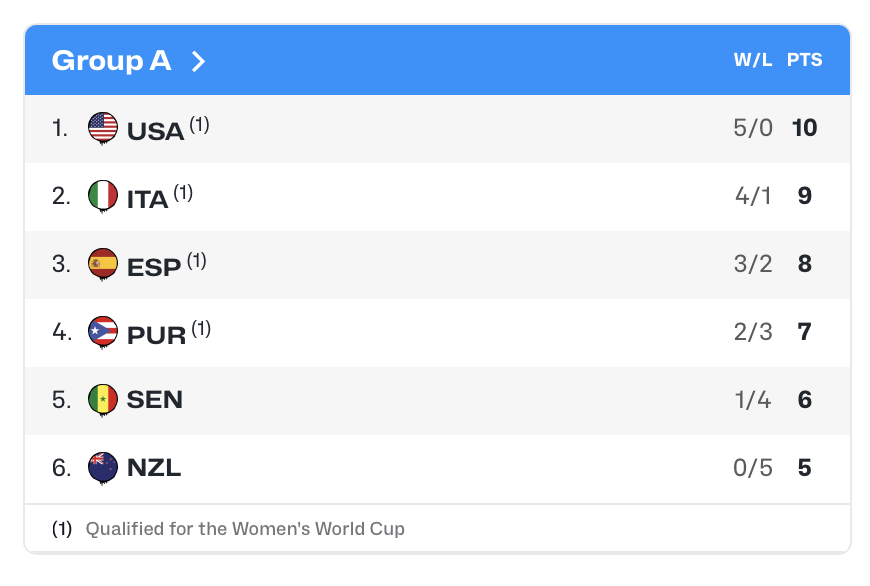The height and width of the screenshot is (586, 870).
Task: Select the ITA team name
Action: tap(148, 198)
